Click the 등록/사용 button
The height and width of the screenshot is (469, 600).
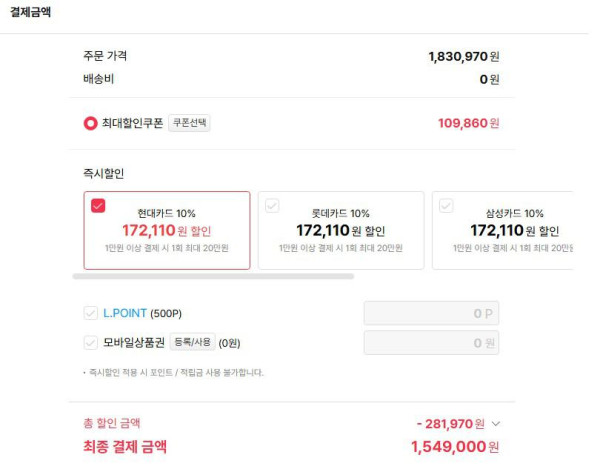[x=192, y=342]
